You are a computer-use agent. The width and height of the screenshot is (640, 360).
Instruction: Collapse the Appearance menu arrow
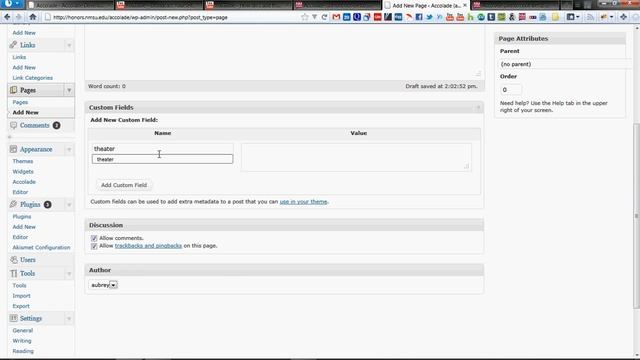69,149
